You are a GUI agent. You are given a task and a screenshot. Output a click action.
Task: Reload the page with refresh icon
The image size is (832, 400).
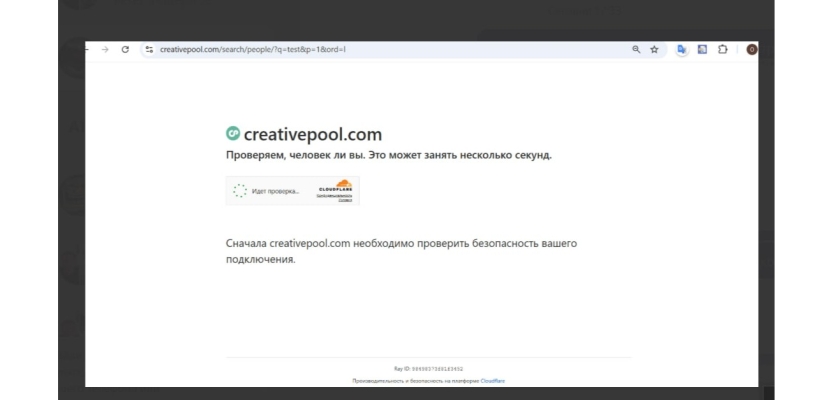coord(125,49)
